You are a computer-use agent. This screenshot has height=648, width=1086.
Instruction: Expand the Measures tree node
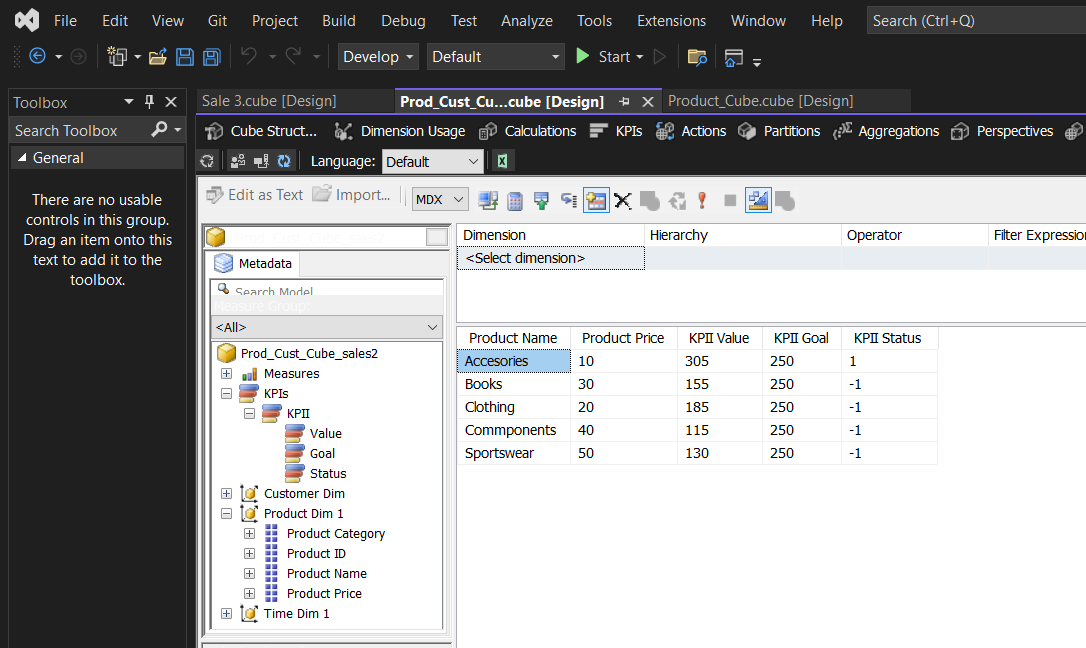click(226, 374)
